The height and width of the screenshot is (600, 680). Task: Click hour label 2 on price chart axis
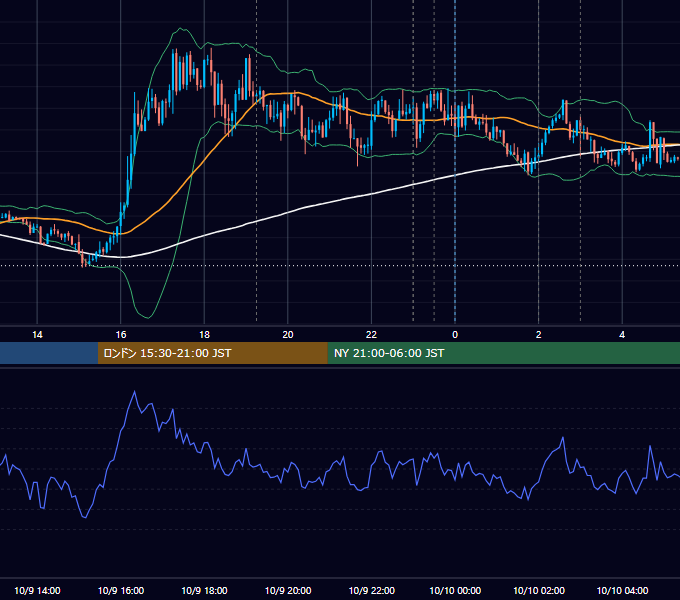[539, 335]
